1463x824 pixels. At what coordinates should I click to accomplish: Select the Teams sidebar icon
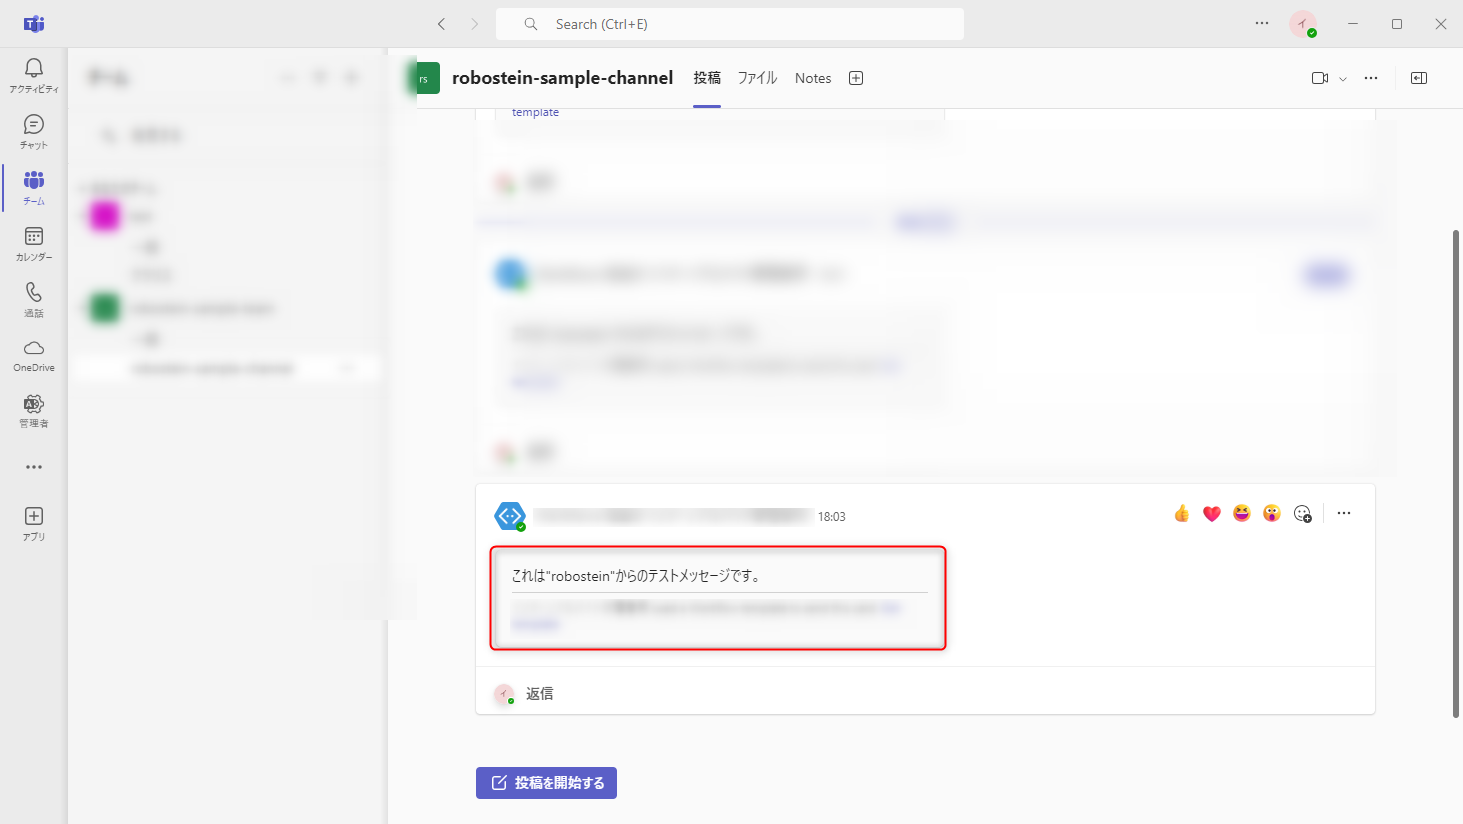[34, 187]
